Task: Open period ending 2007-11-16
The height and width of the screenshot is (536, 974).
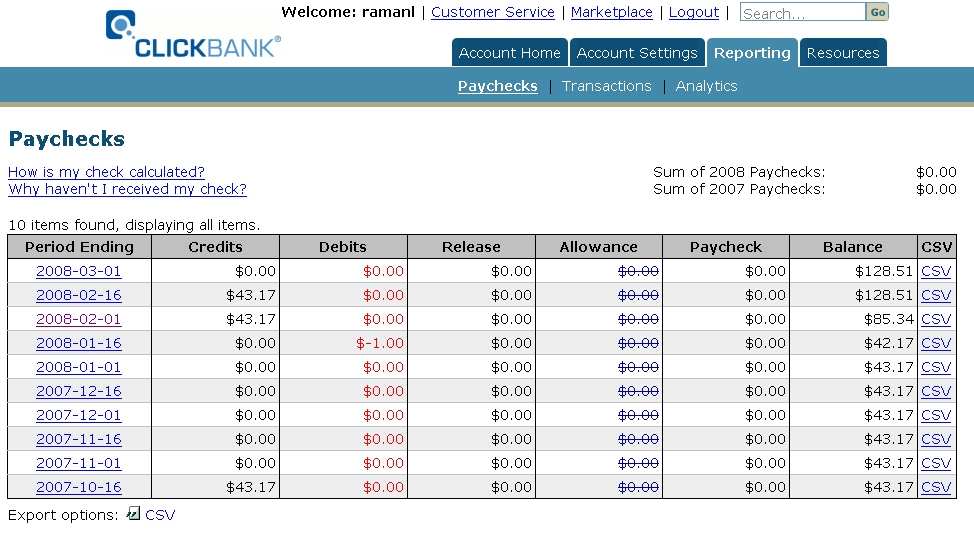Action: [79, 439]
